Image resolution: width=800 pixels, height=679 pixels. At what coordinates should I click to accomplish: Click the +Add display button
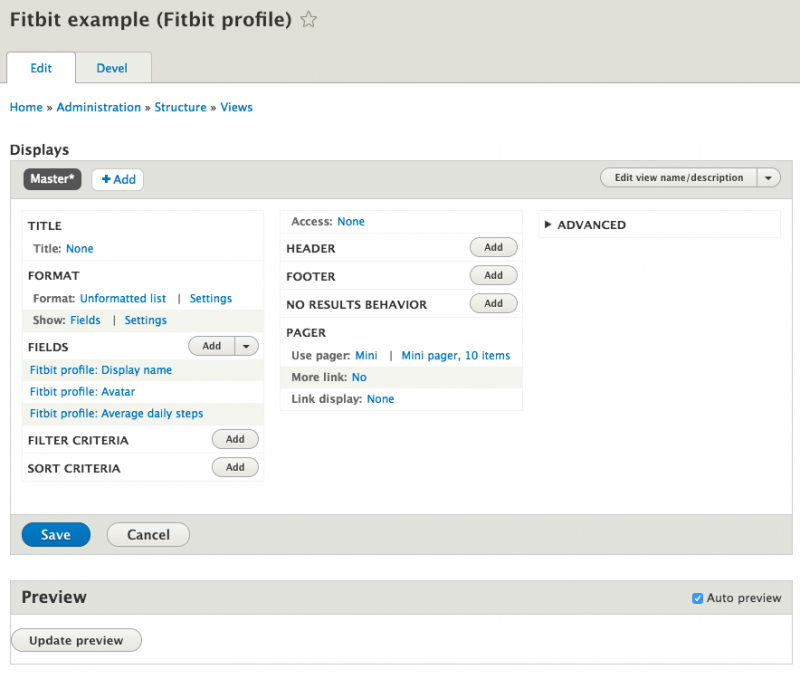(x=117, y=179)
